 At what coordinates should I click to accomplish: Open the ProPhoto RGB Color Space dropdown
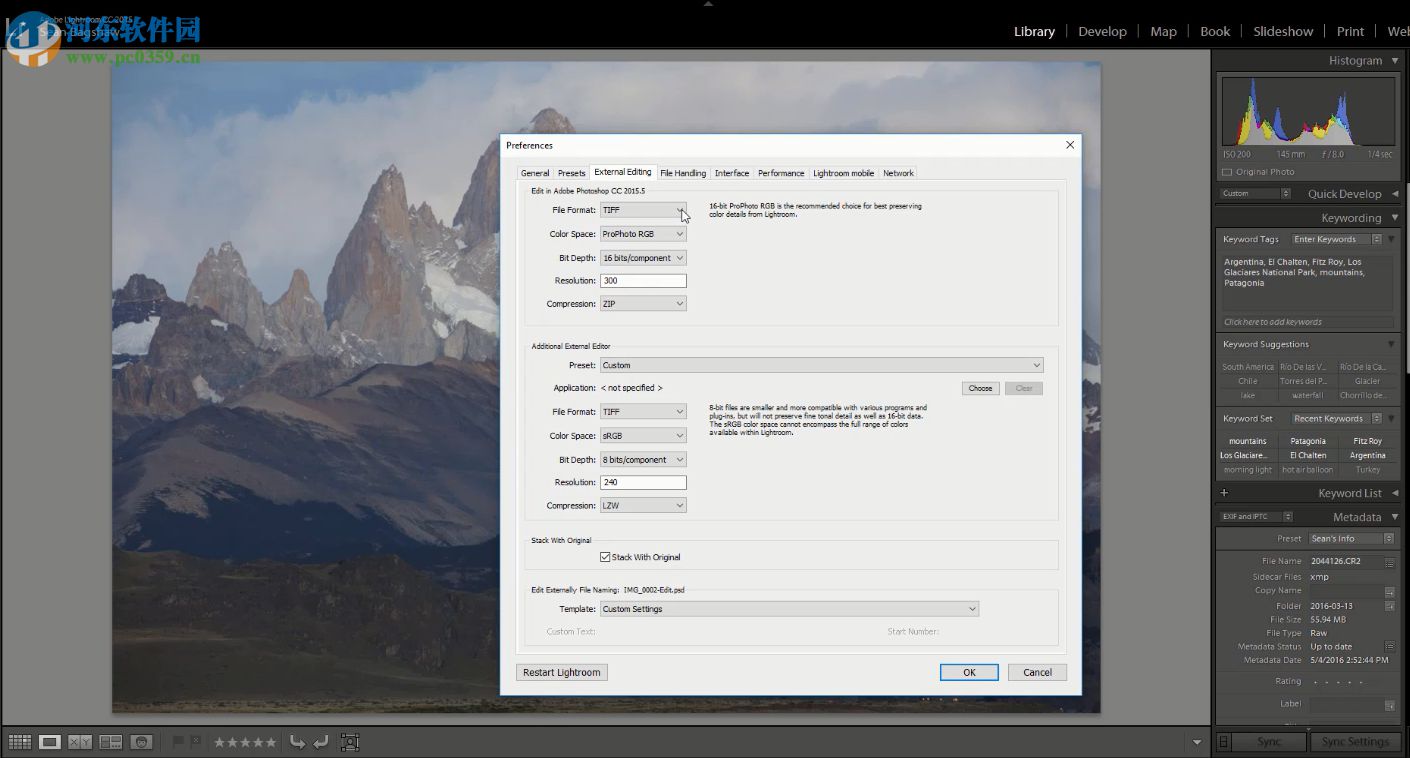tap(643, 234)
